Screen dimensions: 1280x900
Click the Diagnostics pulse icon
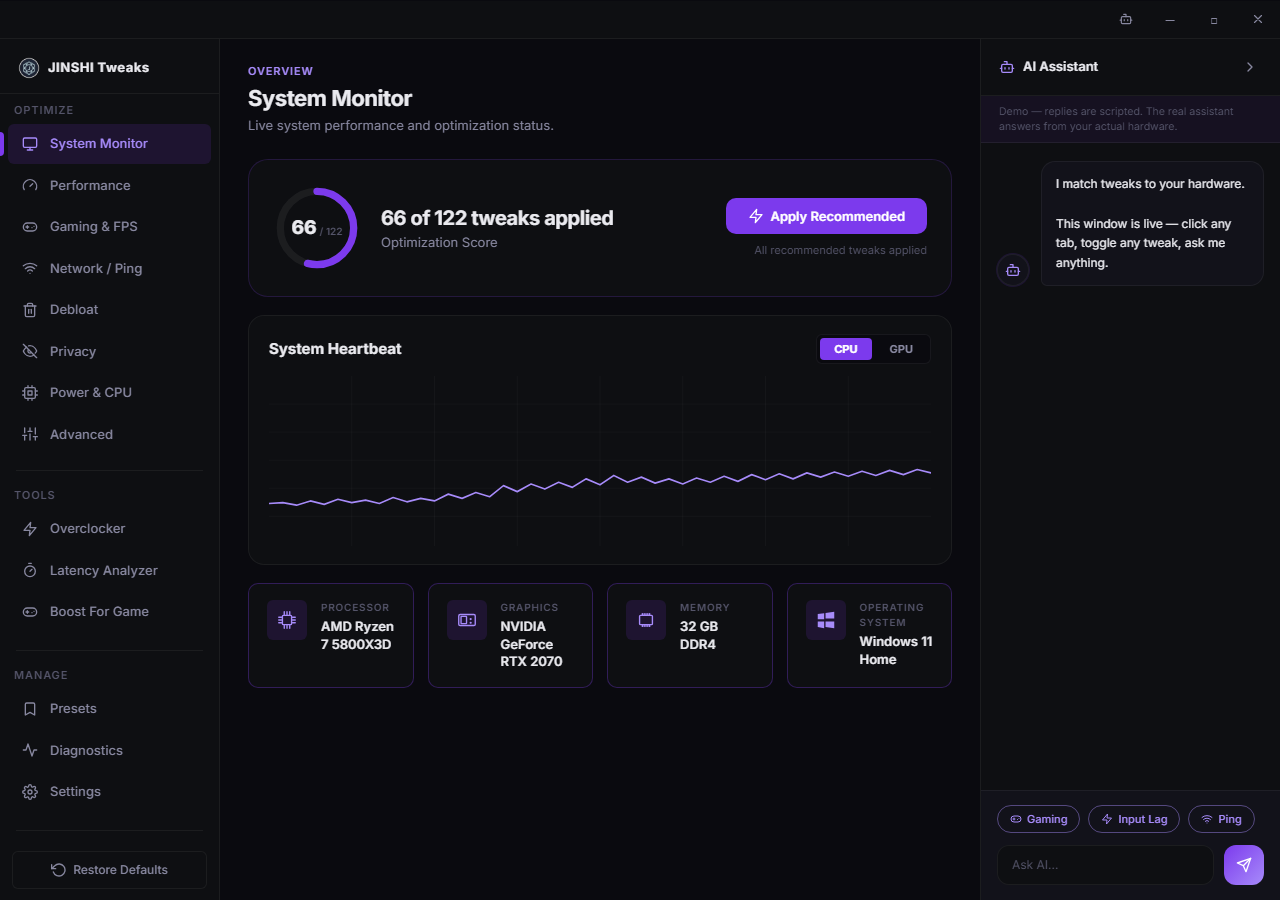30,751
